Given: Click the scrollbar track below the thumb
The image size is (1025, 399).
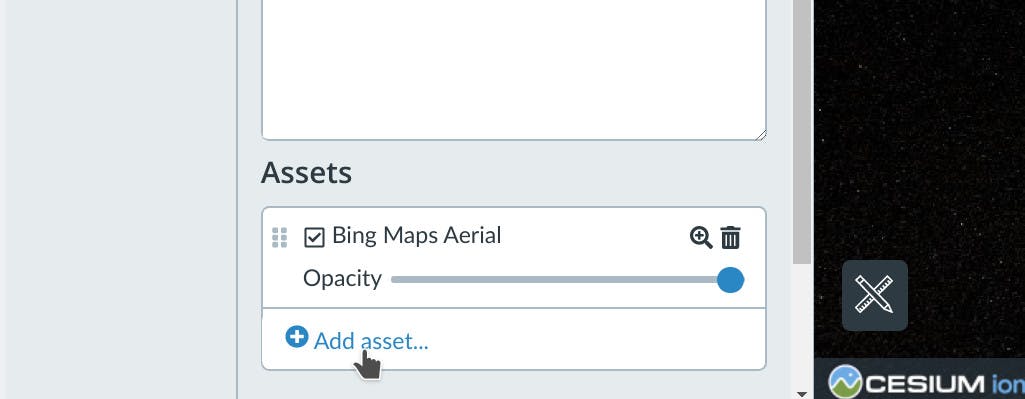Looking at the screenshot, I should 802,327.
